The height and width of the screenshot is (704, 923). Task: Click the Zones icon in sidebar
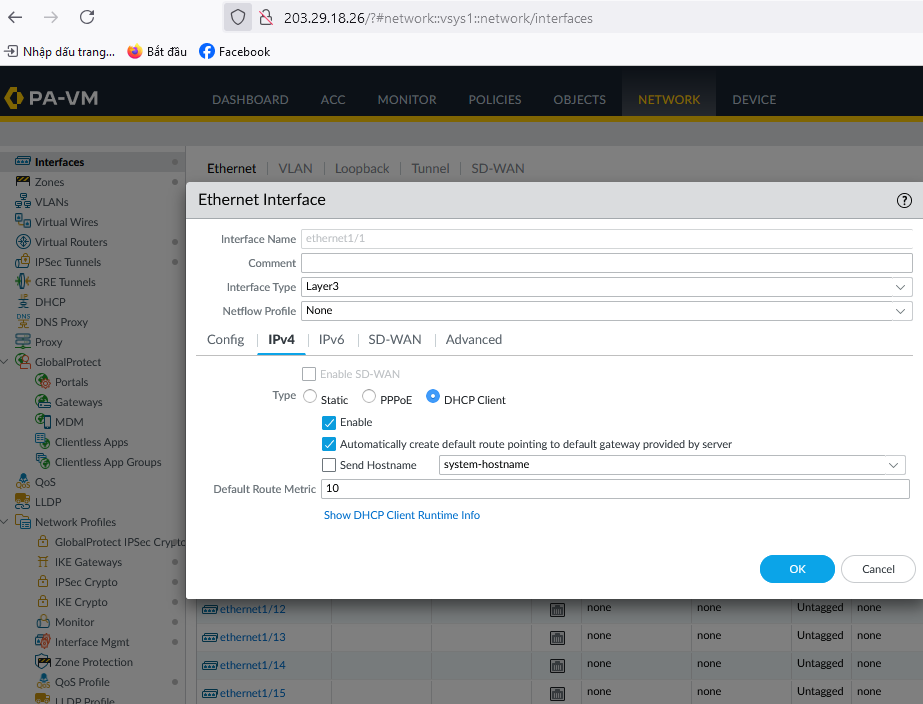coord(23,182)
